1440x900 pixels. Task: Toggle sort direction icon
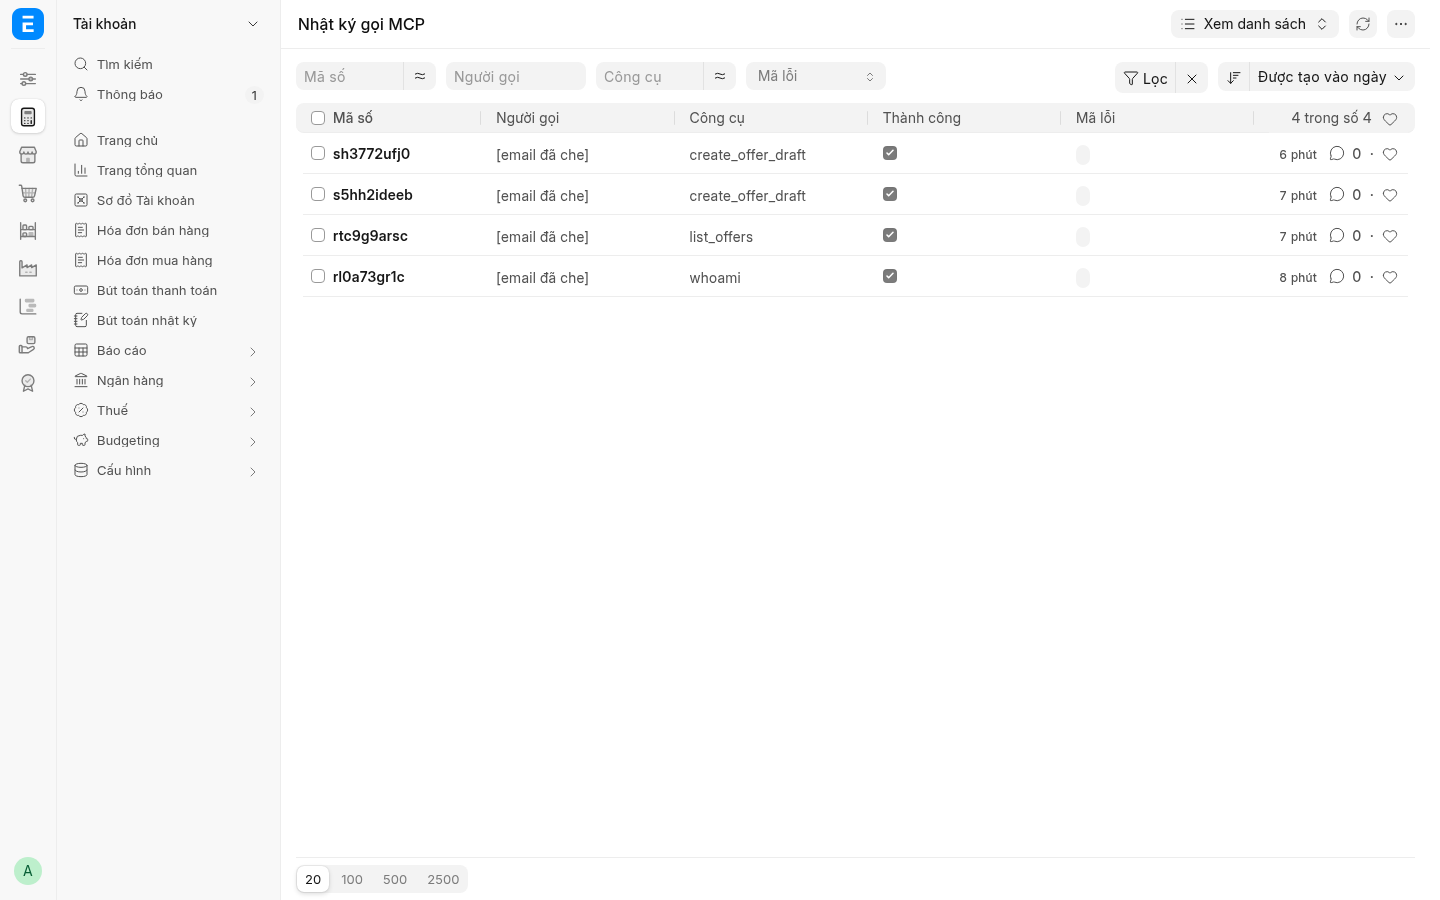pyautogui.click(x=1234, y=77)
